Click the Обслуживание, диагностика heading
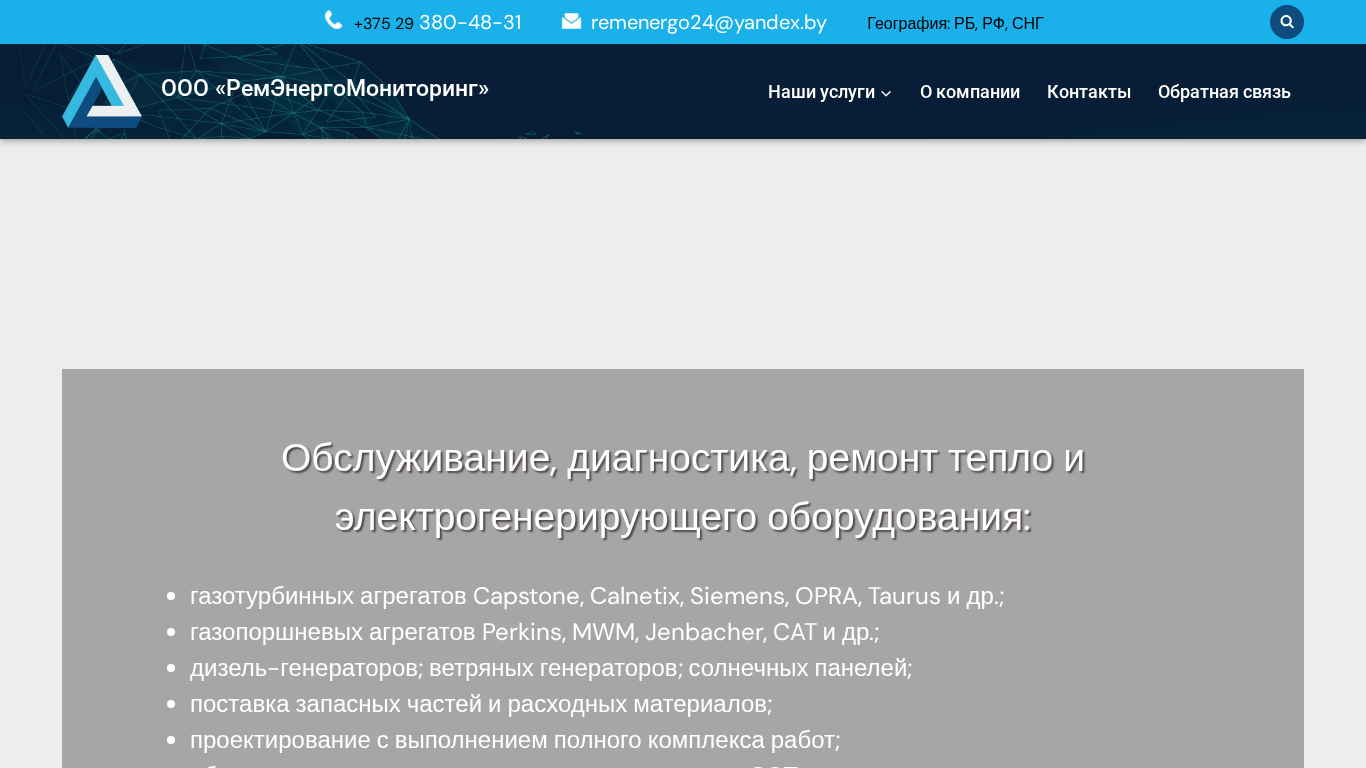Image resolution: width=1366 pixels, height=768 pixels. tap(683, 487)
